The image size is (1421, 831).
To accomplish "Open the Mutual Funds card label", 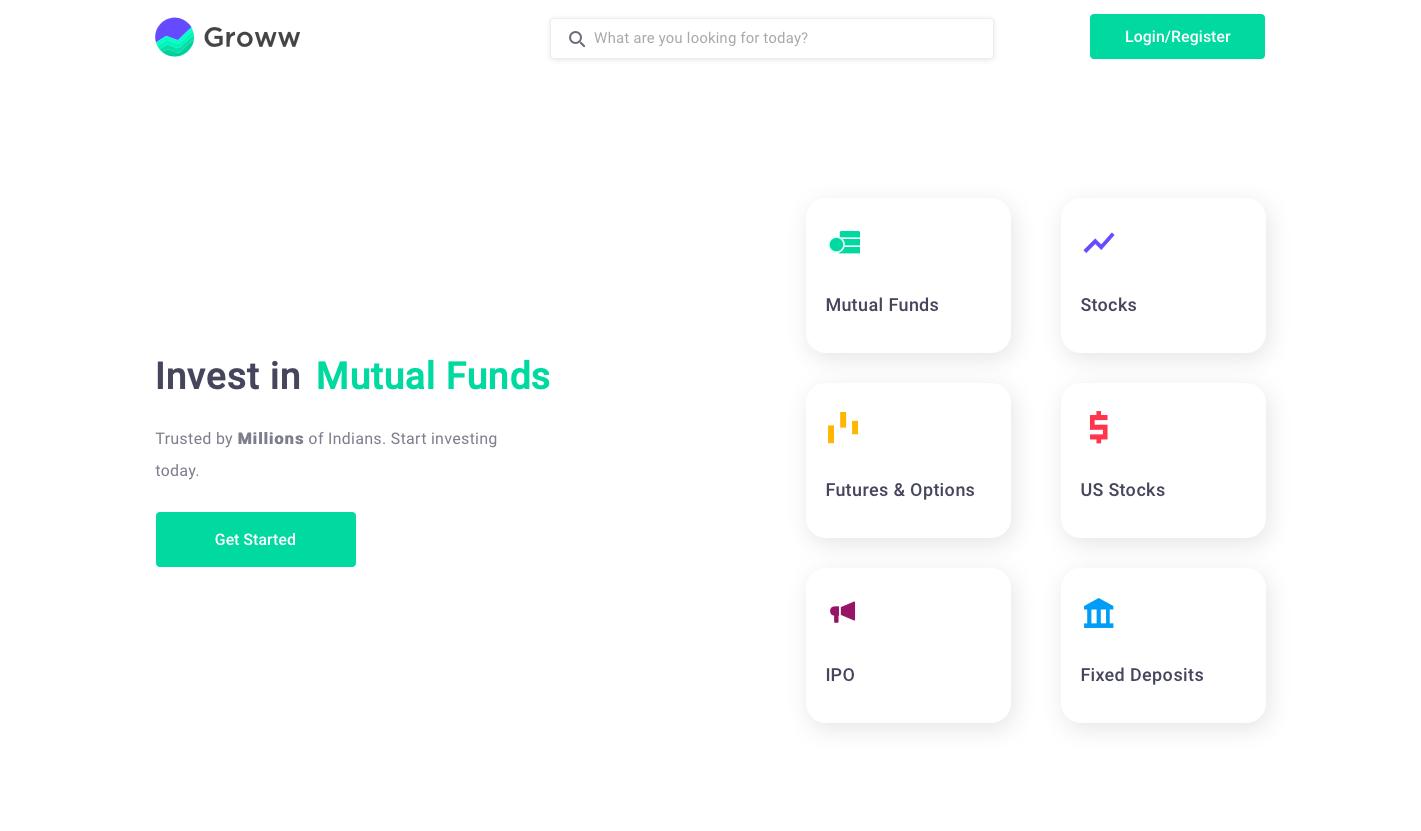I will [882, 305].
